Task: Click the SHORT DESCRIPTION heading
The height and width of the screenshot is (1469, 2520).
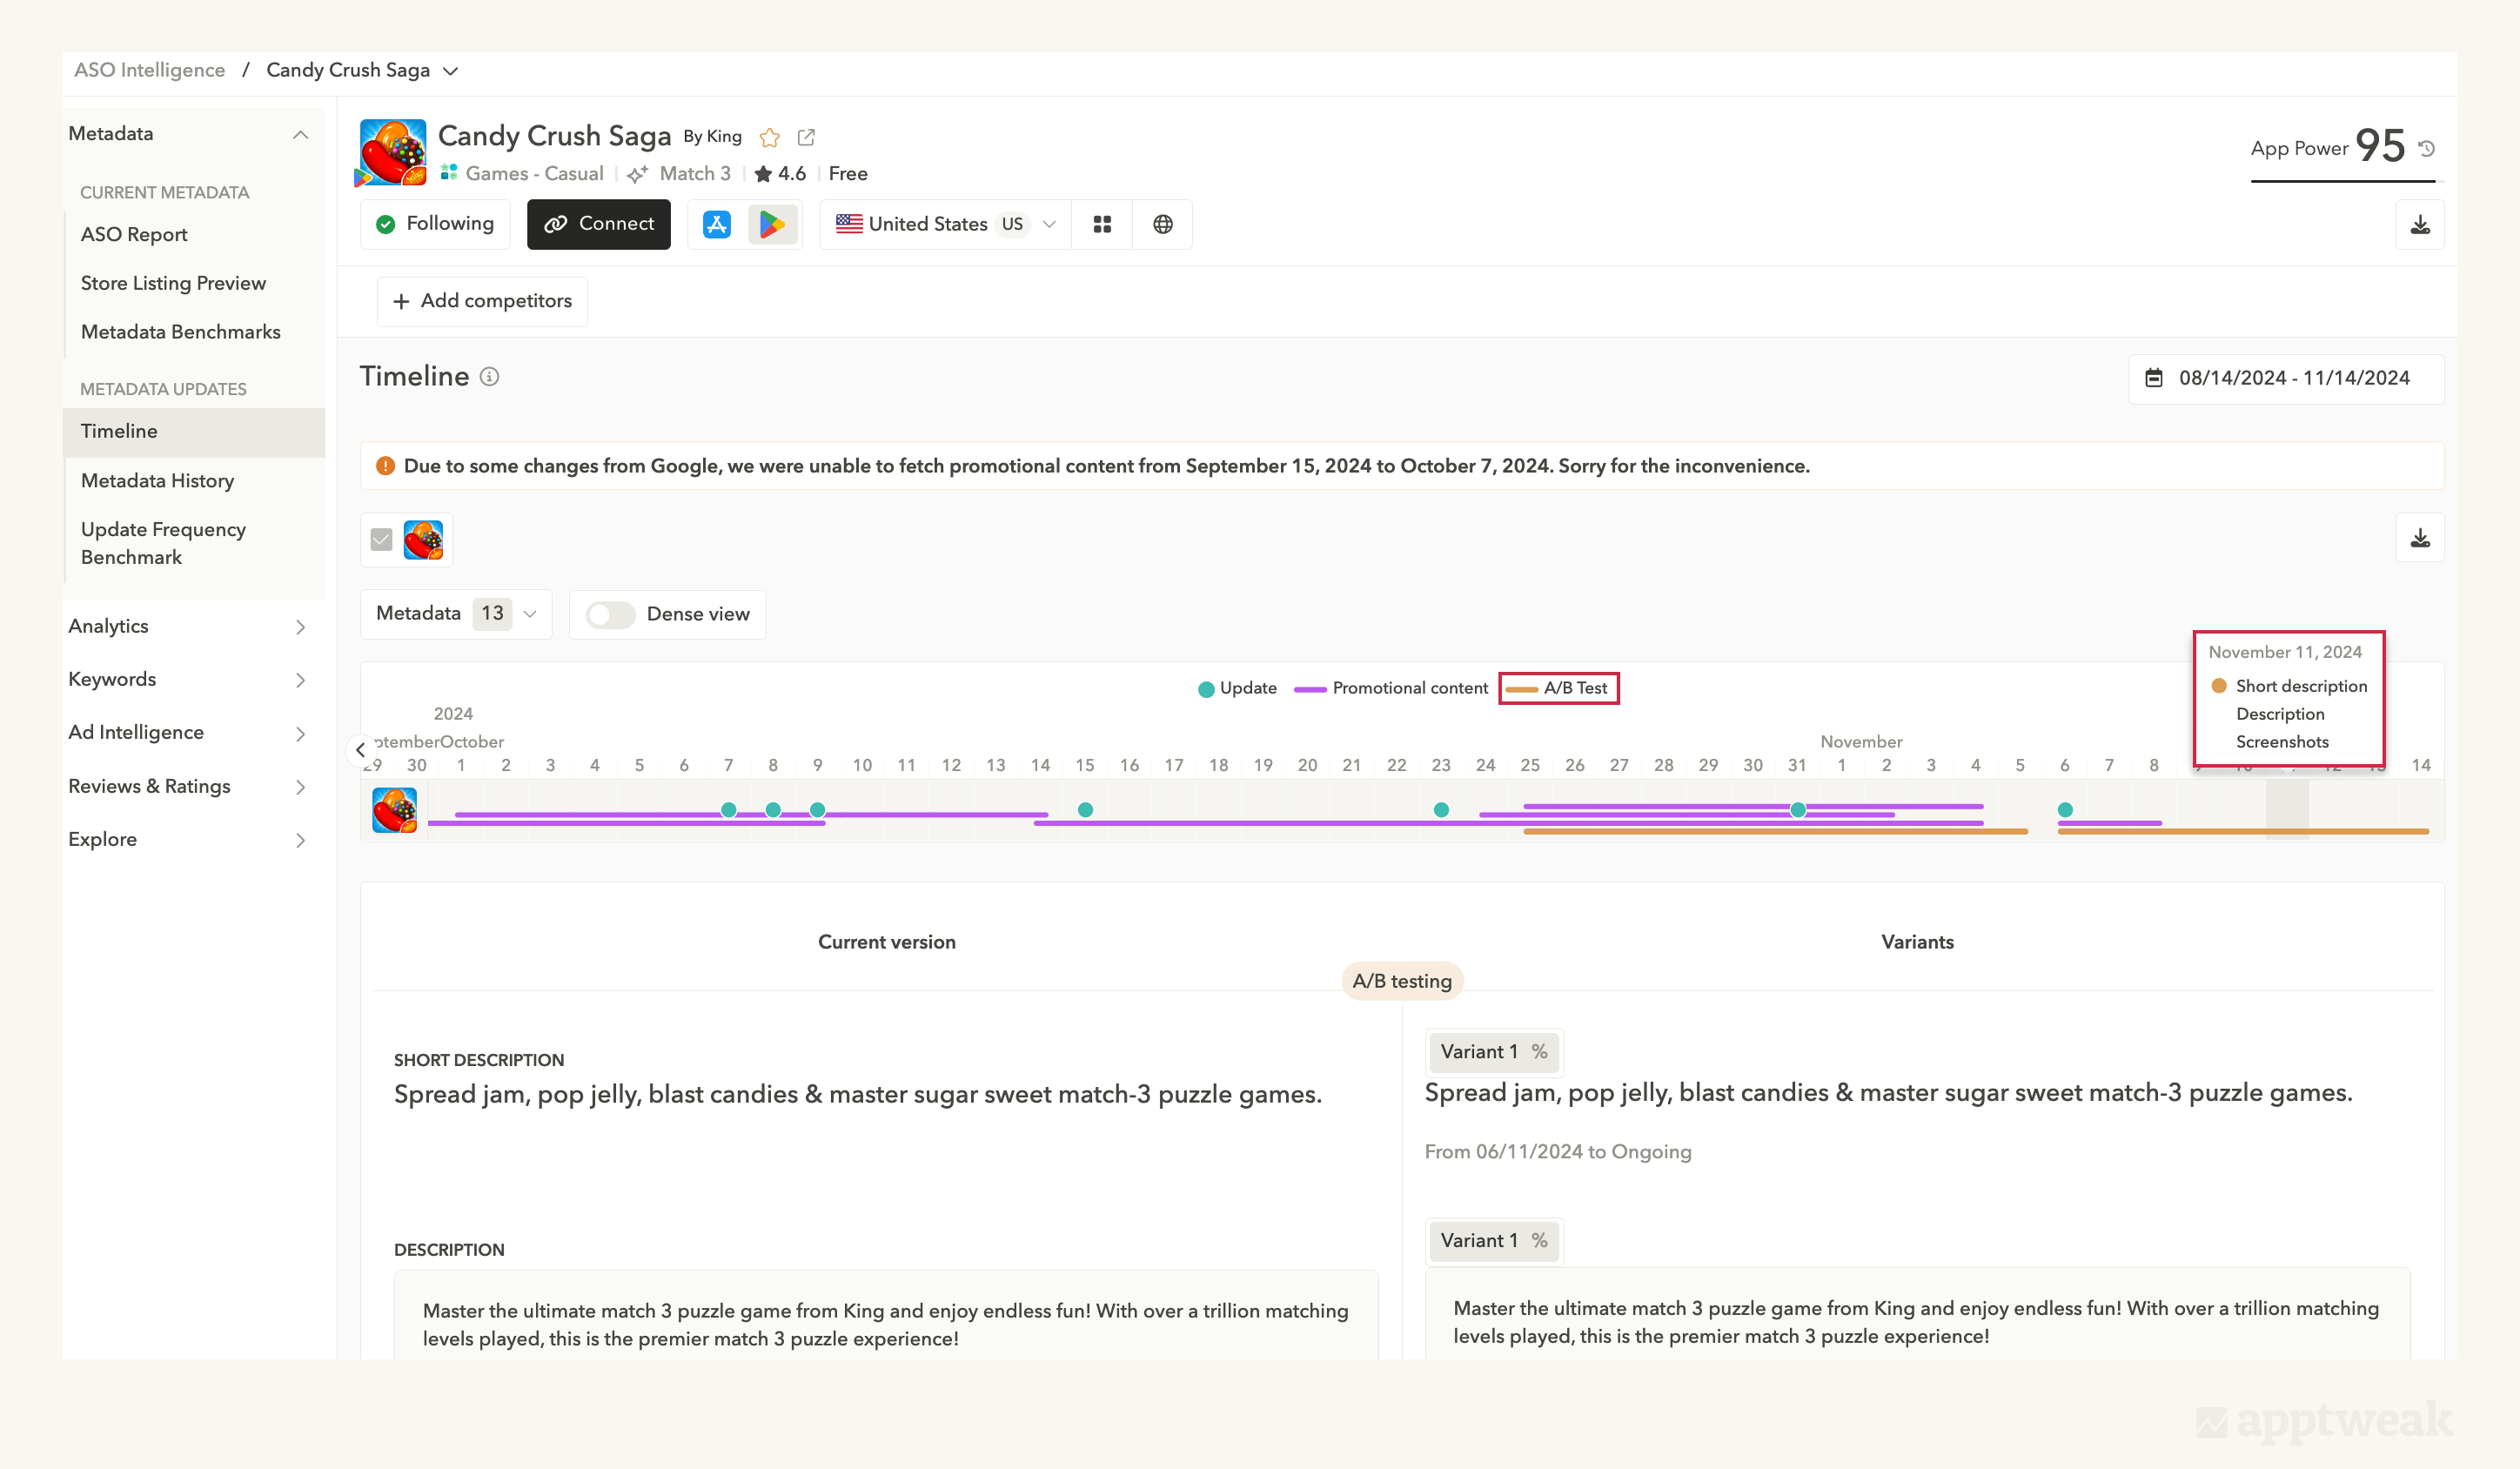Action: click(479, 1060)
